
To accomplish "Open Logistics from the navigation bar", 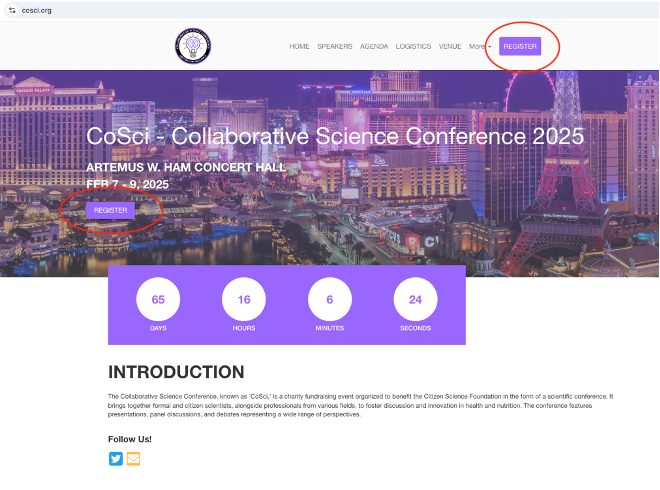I will pyautogui.click(x=413, y=46).
